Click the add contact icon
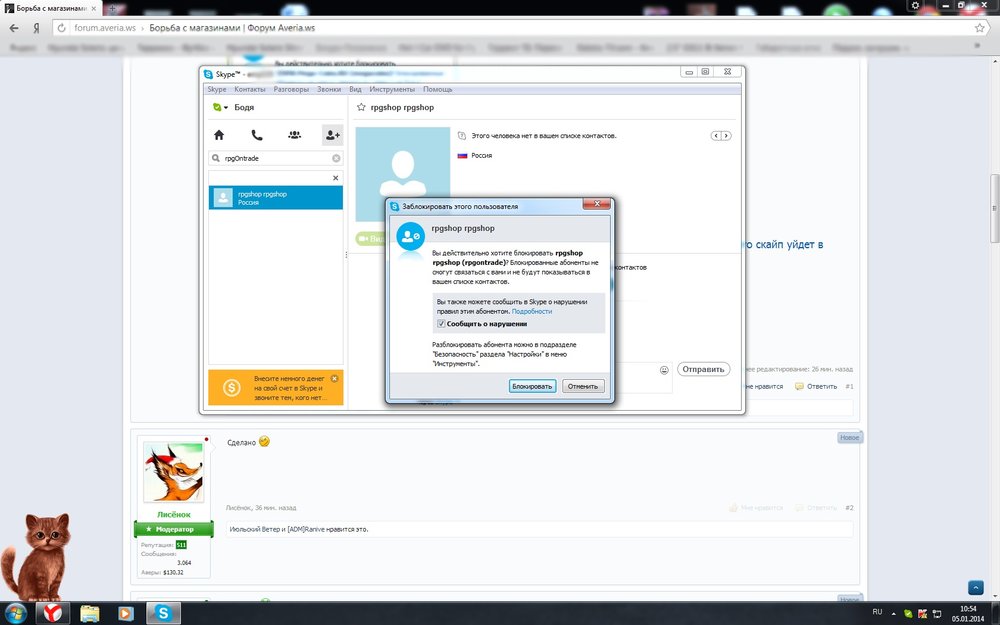Image resolution: width=1000 pixels, height=625 pixels. [331, 134]
